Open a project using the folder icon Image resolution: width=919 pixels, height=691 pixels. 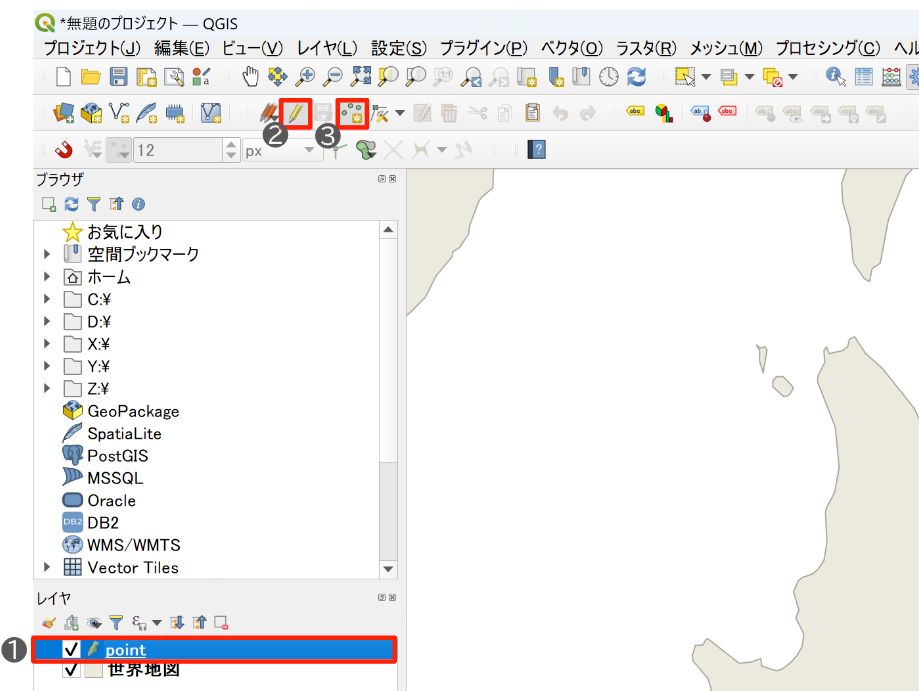point(90,77)
